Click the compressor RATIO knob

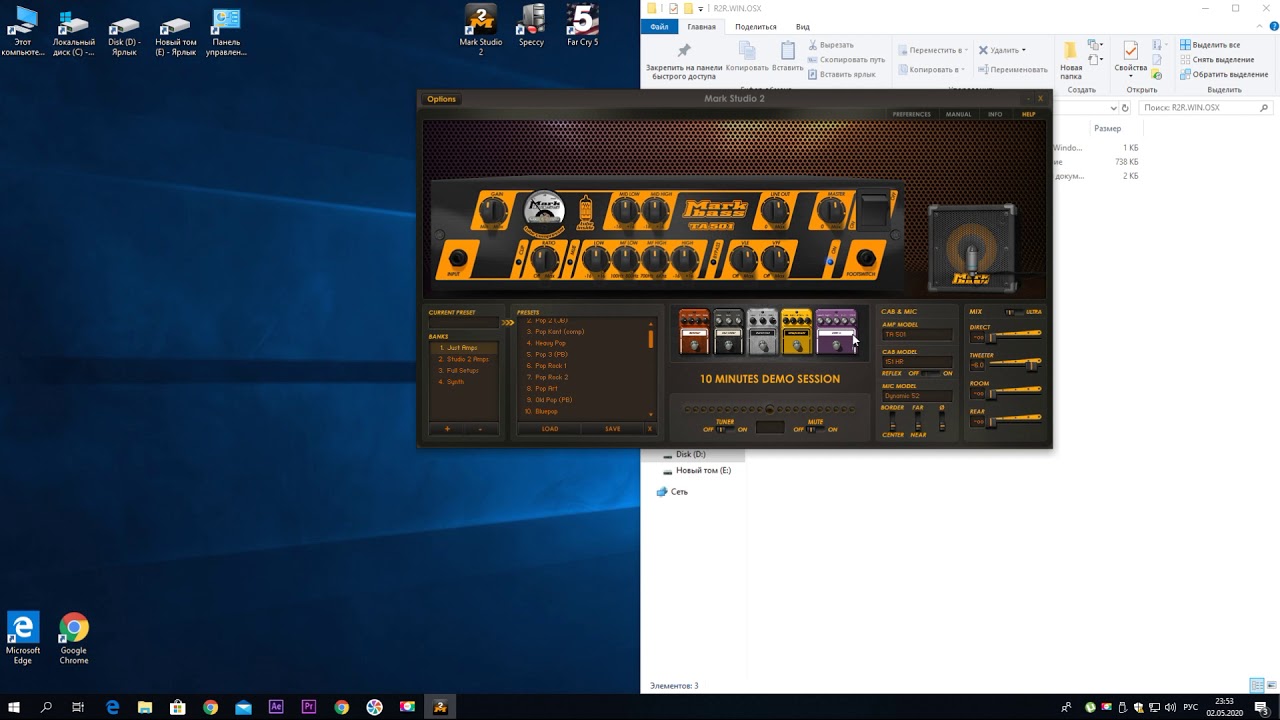point(546,259)
